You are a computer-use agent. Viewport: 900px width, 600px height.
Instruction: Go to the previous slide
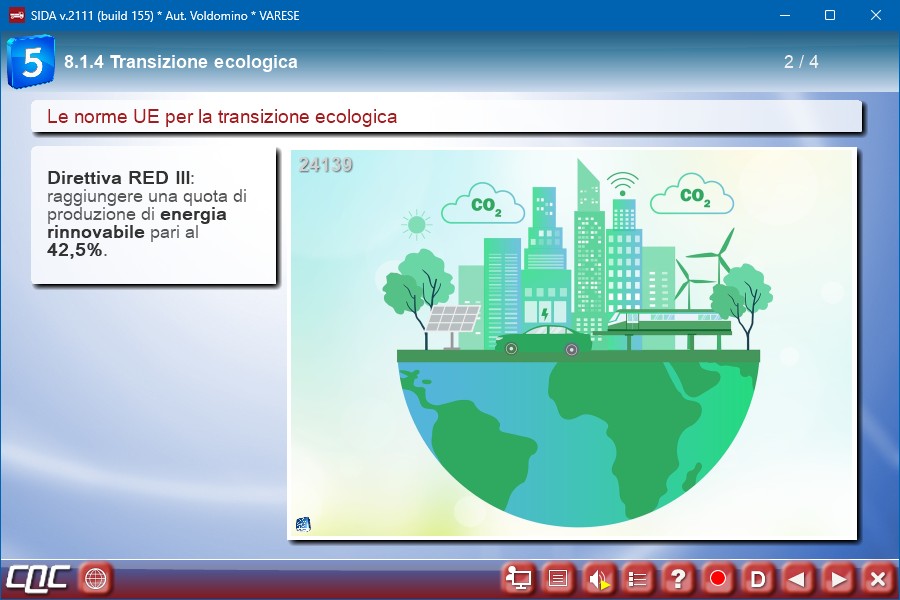[797, 578]
